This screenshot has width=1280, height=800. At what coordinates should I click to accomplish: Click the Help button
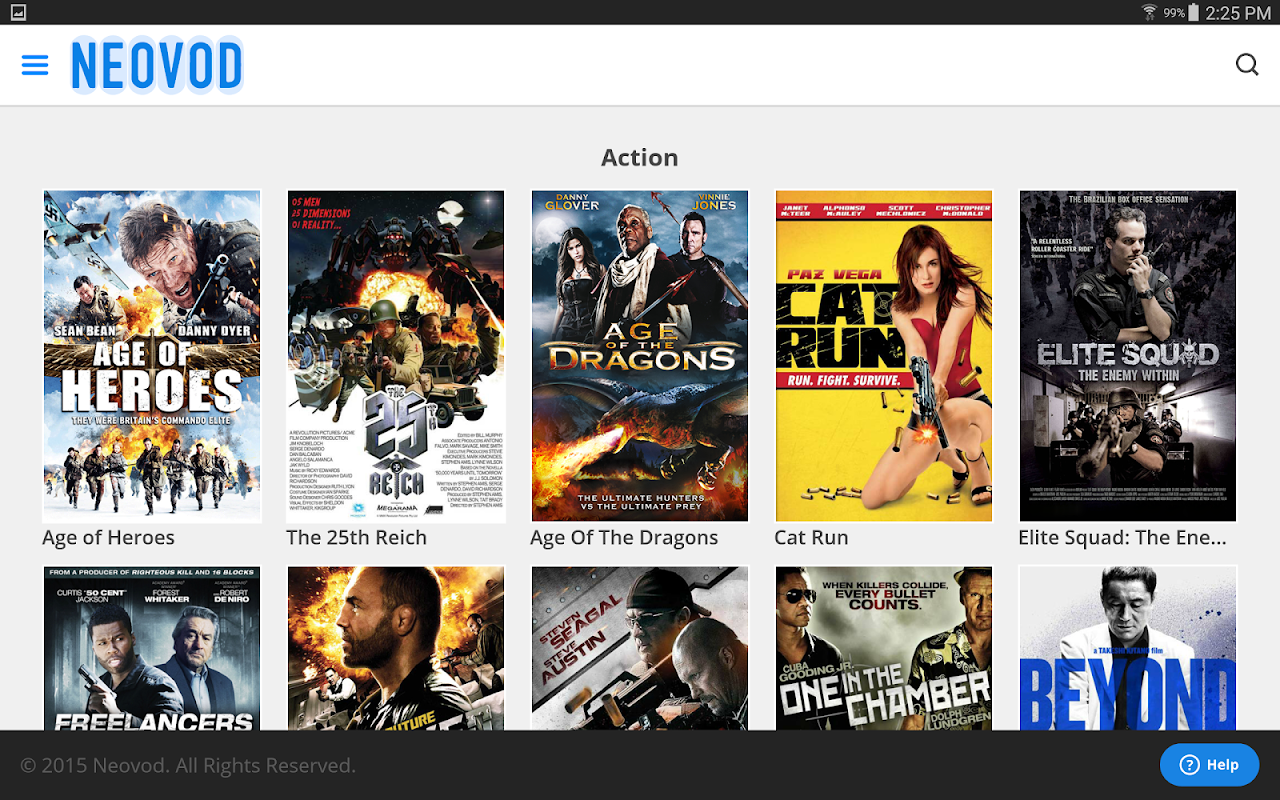click(x=1209, y=765)
